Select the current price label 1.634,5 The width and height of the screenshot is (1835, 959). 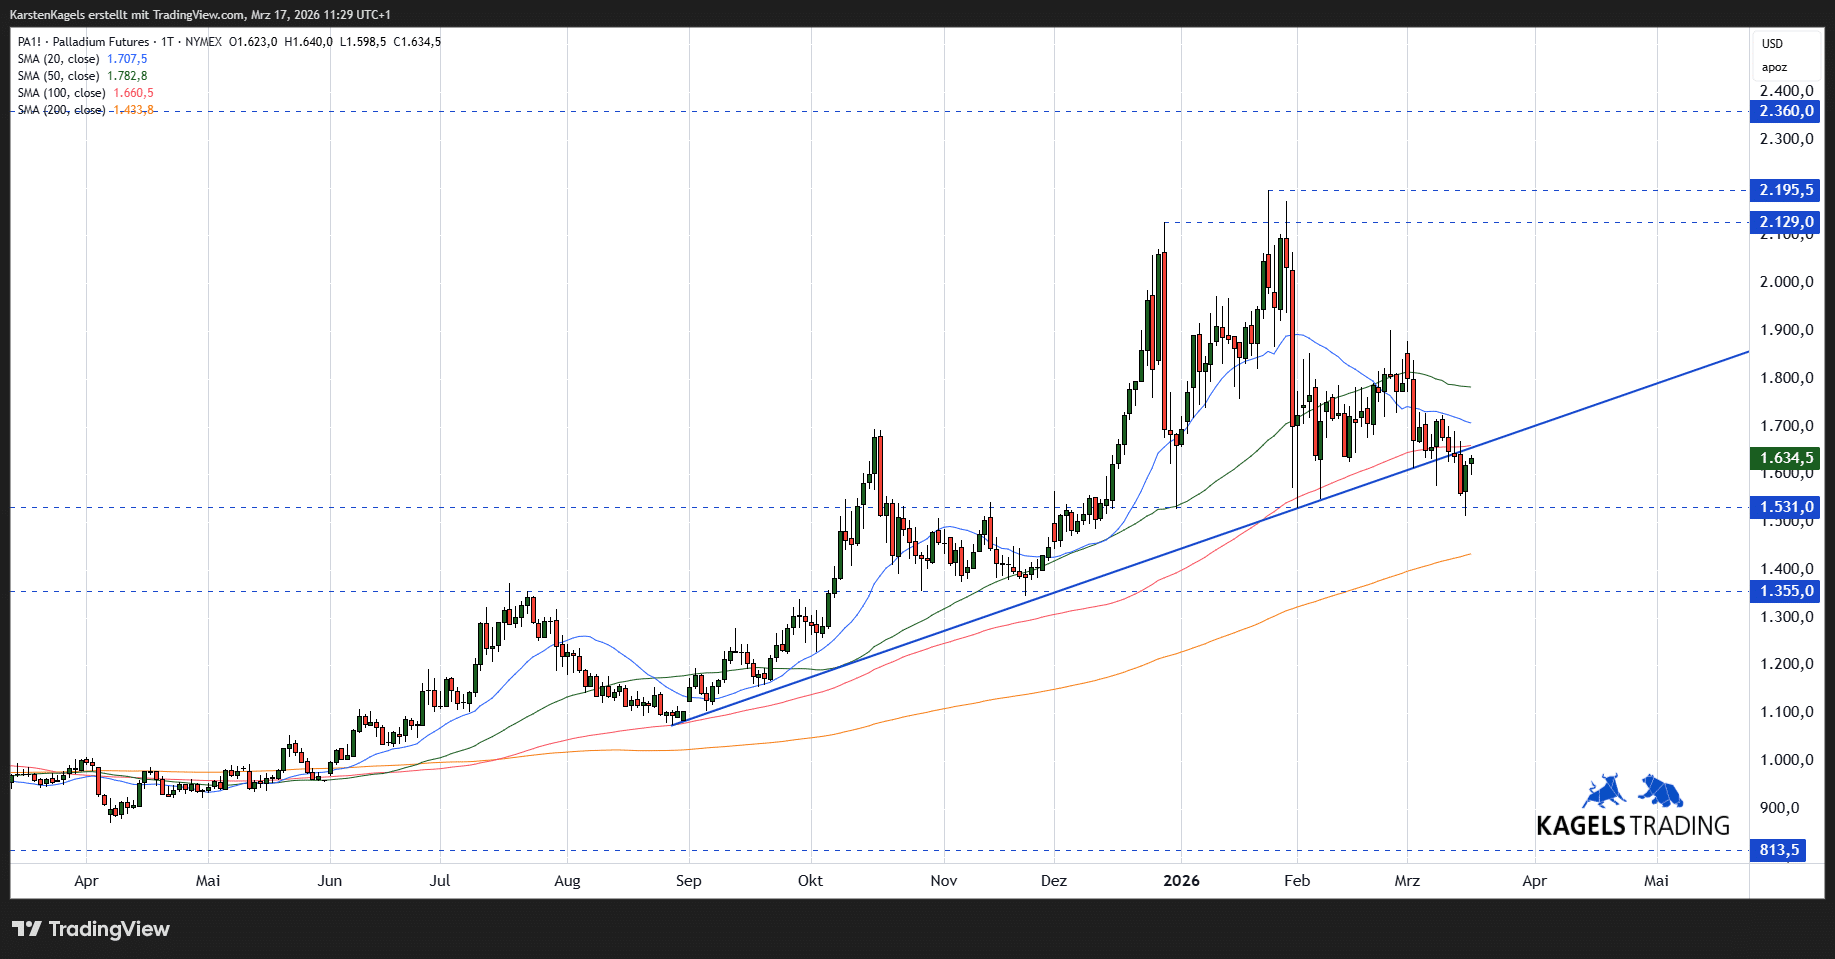(1785, 458)
